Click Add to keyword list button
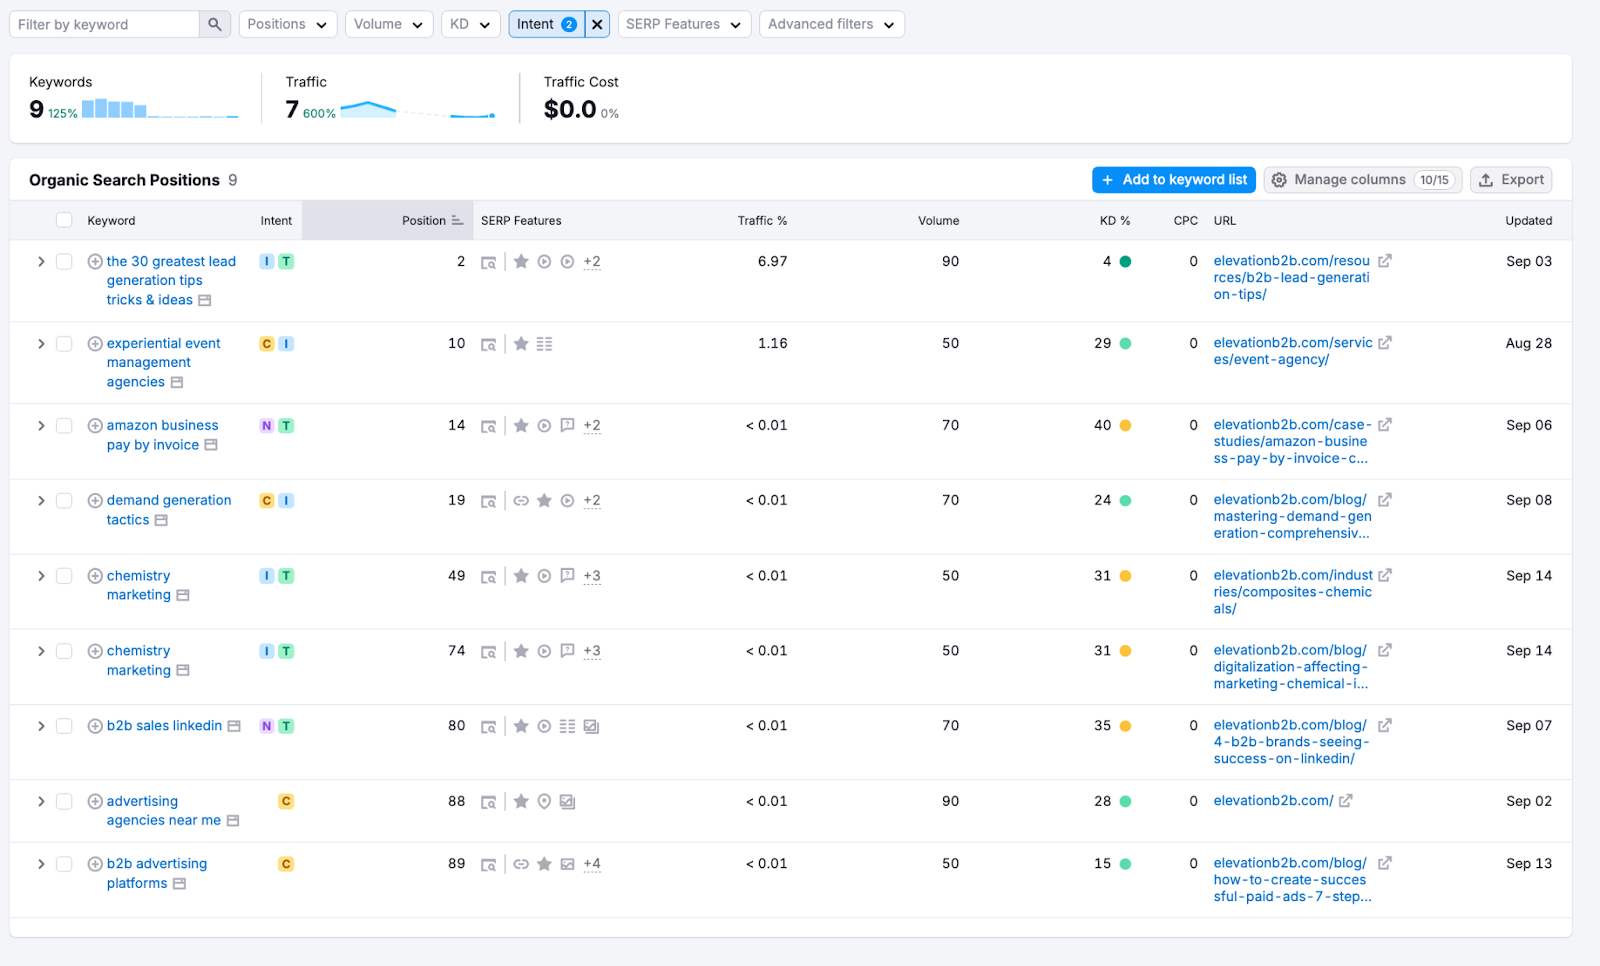 (1174, 180)
